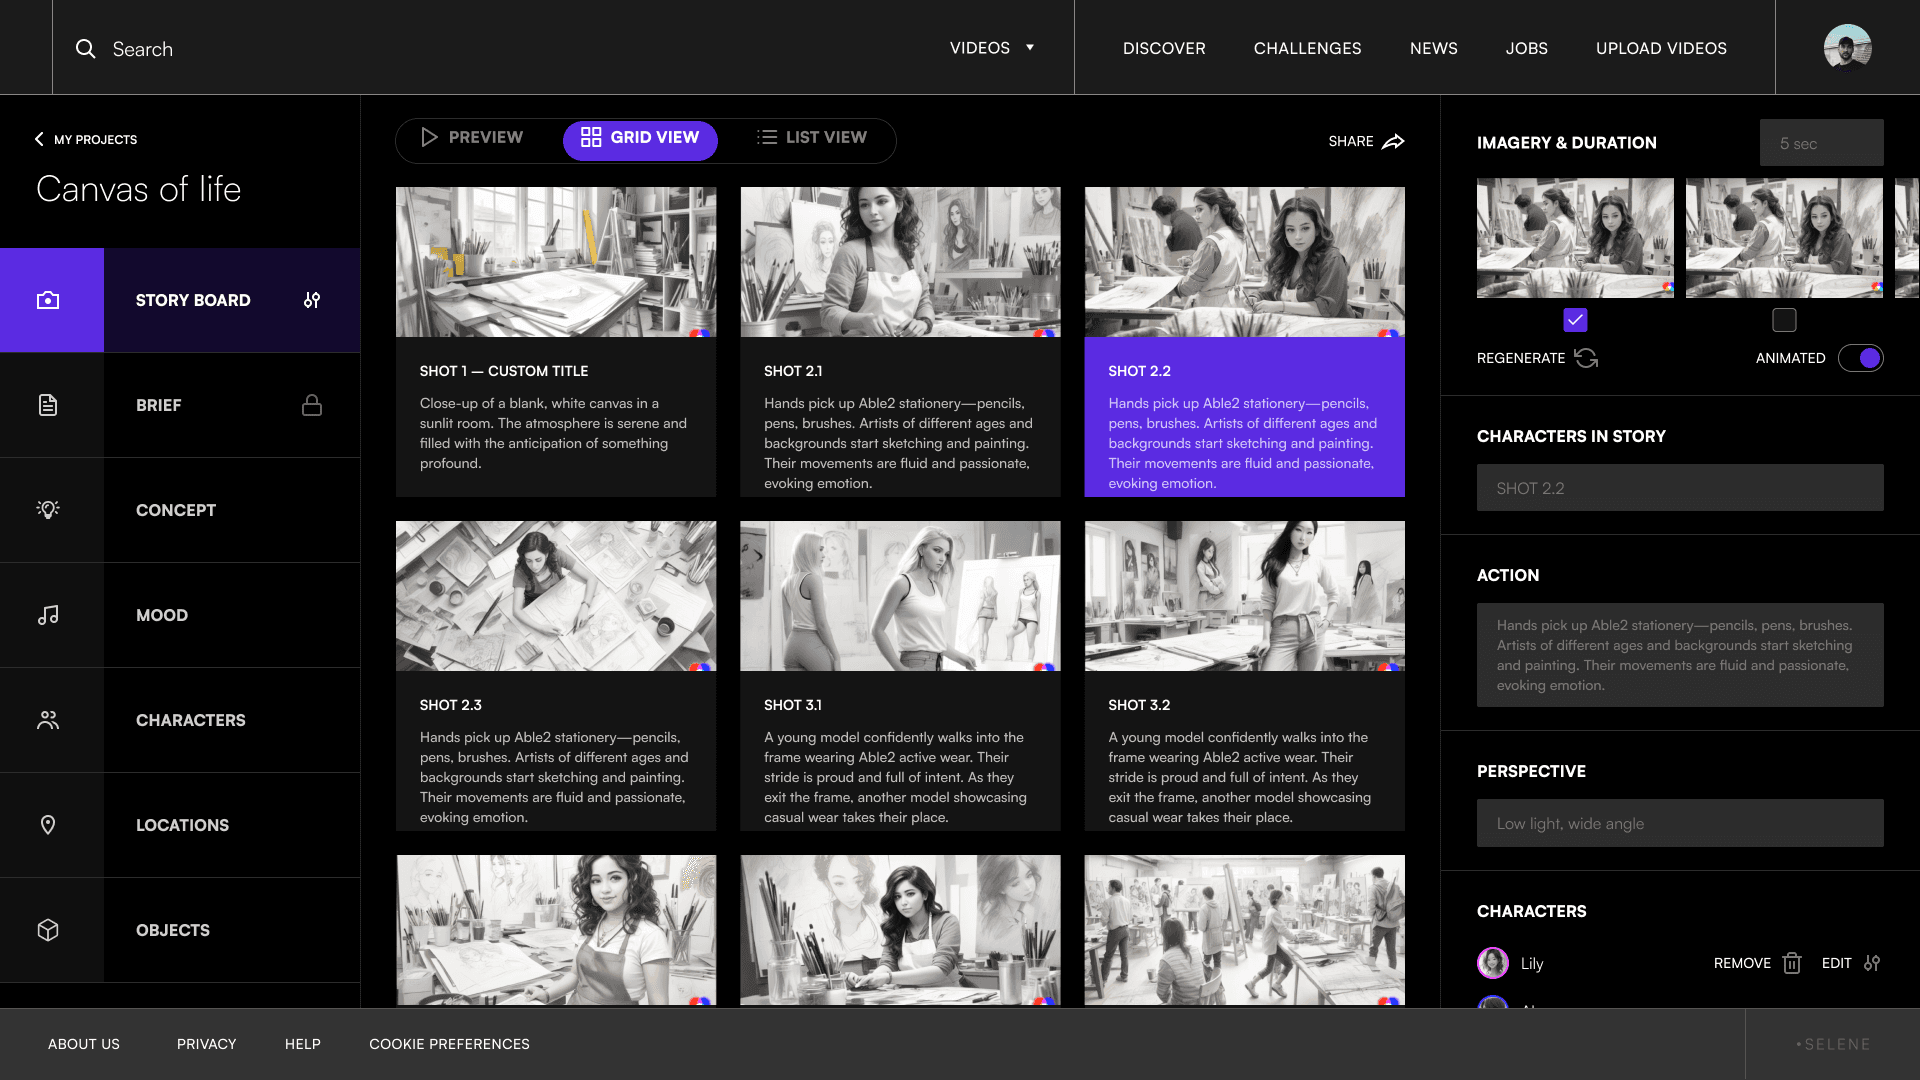Select the Shot 3.1 storyboard card image
The width and height of the screenshot is (1920, 1080).
pos(900,596)
